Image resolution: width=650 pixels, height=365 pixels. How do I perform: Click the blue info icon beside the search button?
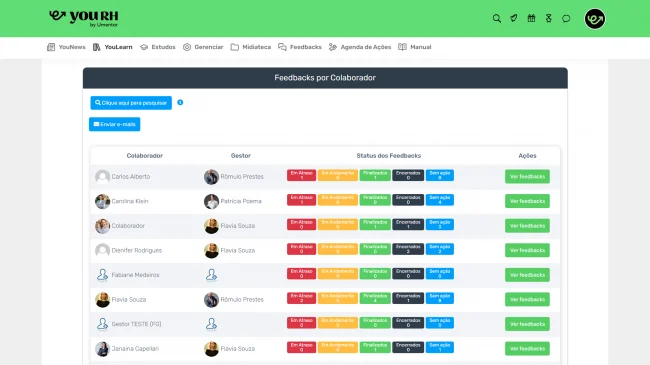pos(180,102)
